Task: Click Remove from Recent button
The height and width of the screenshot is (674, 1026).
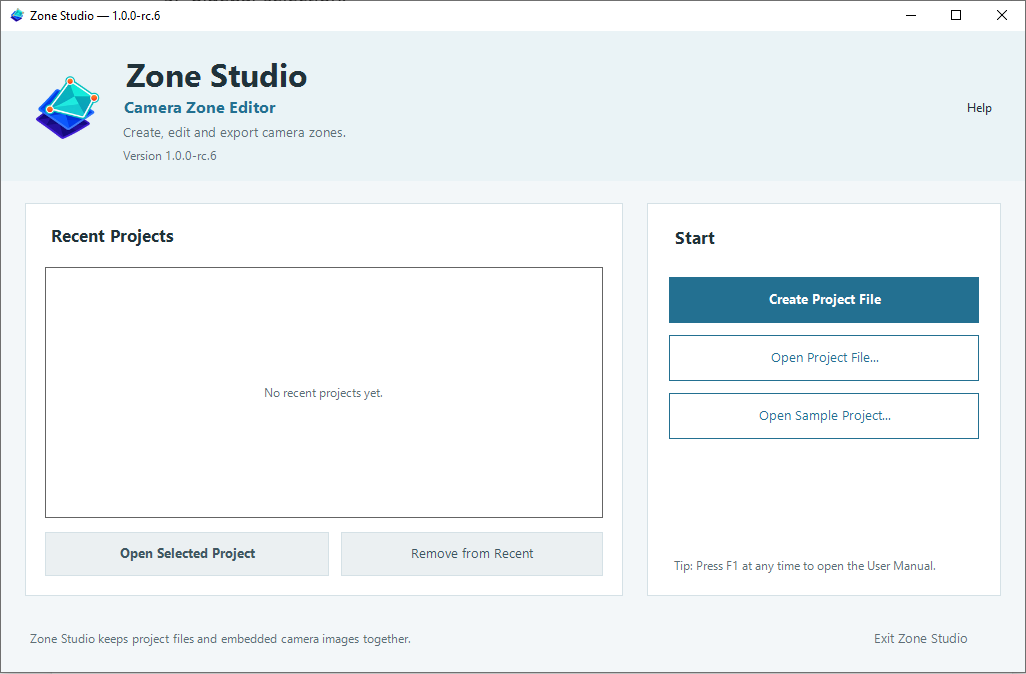Action: click(x=472, y=554)
